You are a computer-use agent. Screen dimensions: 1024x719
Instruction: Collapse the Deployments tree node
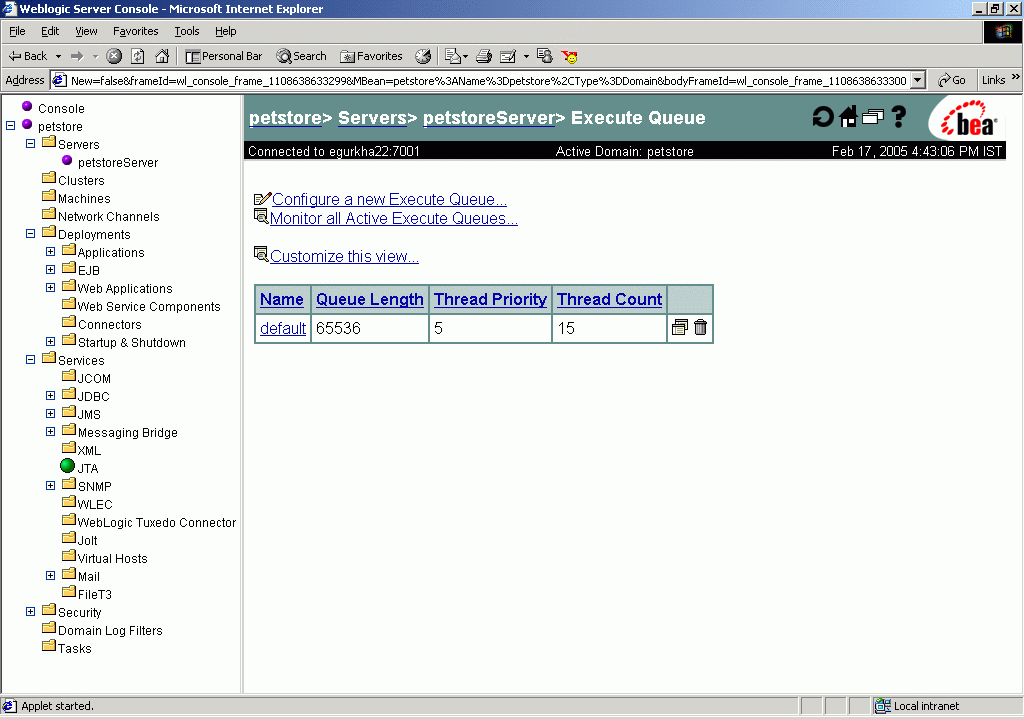[x=30, y=233]
